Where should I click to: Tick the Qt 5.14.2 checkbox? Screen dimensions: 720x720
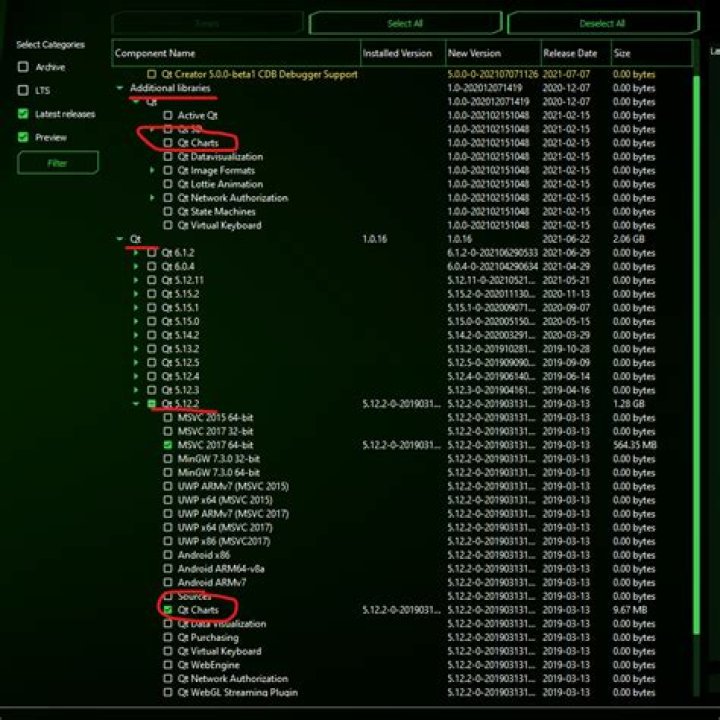tap(152, 335)
